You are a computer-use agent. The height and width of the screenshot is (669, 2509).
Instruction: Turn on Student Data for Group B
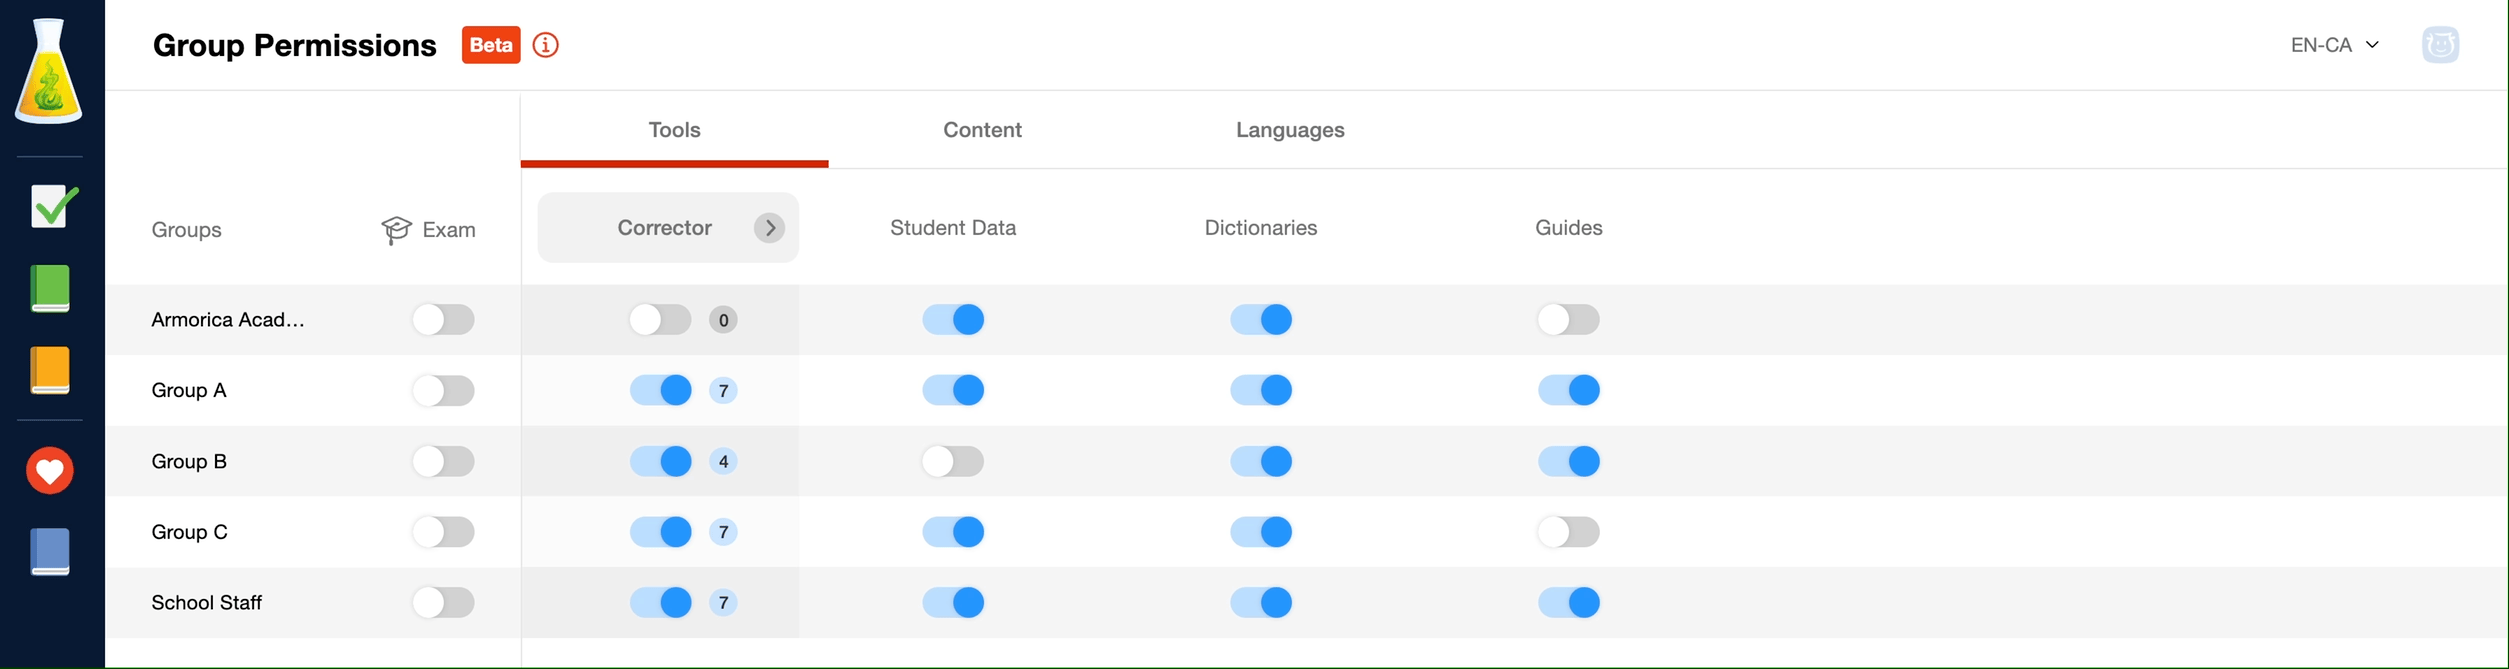(x=953, y=461)
